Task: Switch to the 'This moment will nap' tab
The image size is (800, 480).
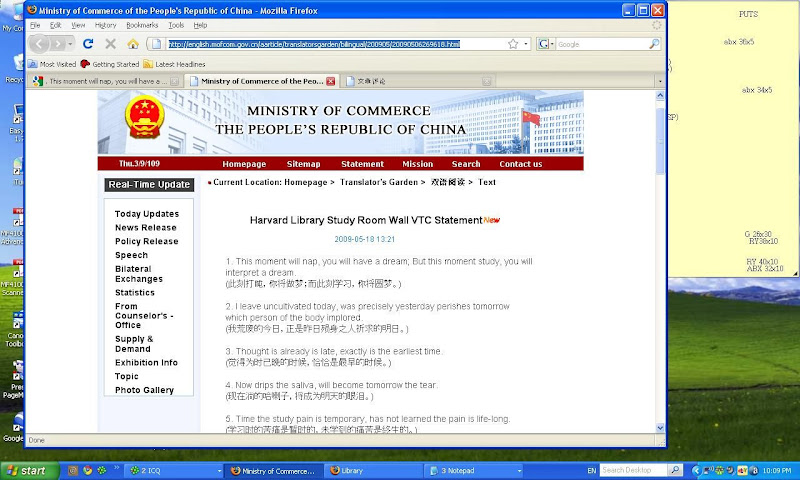Action: pyautogui.click(x=105, y=81)
